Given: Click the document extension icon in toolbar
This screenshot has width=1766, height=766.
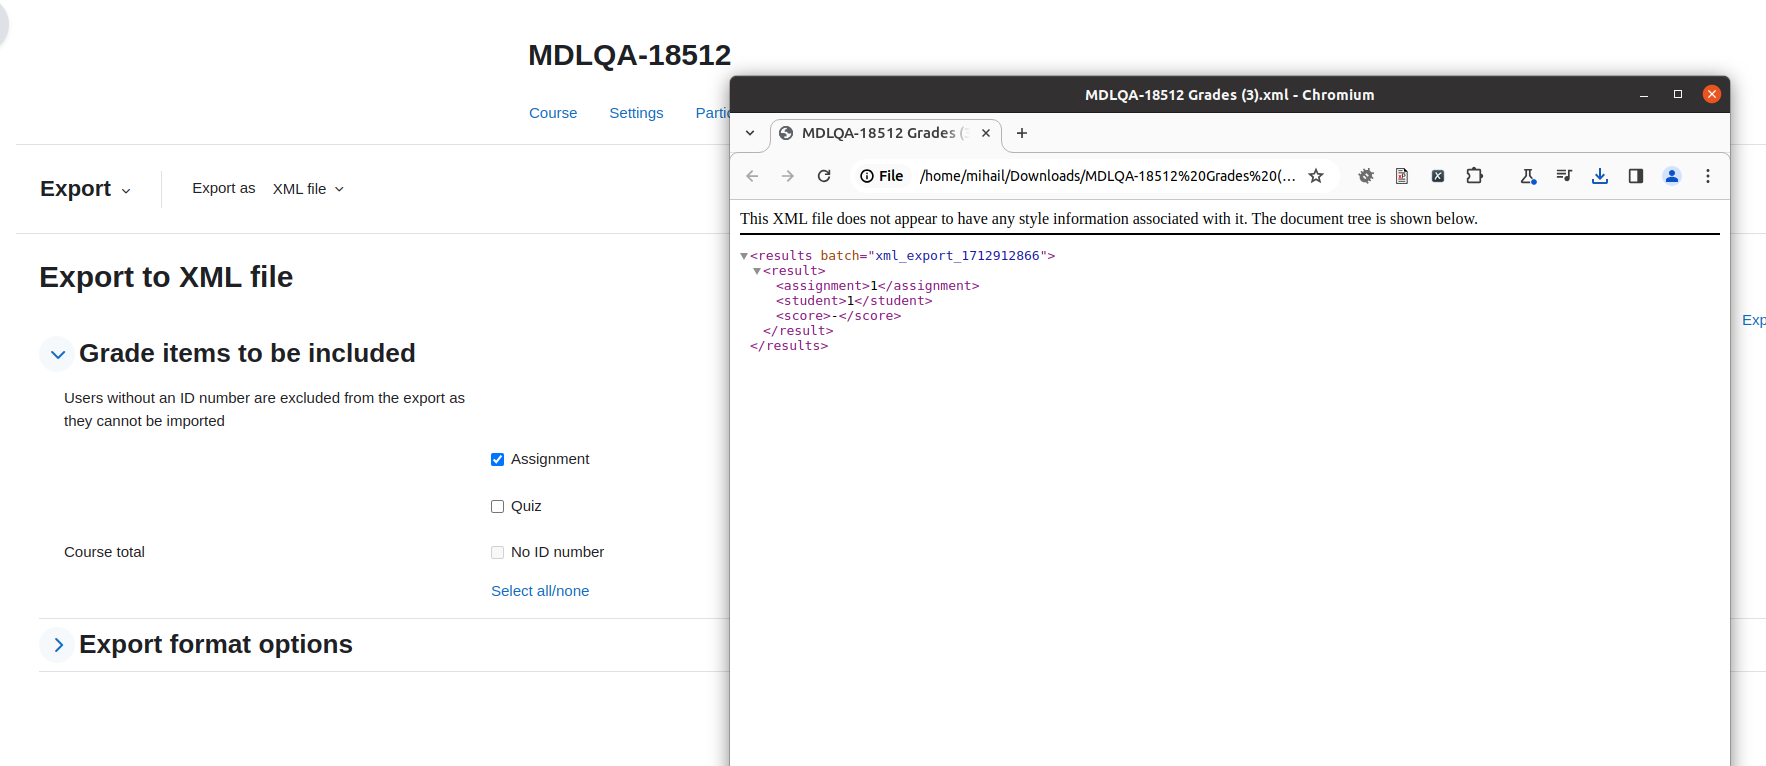Looking at the screenshot, I should (1402, 176).
